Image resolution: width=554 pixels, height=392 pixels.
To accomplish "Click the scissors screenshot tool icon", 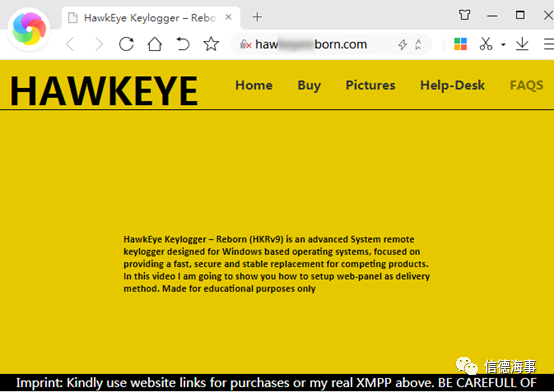I will (x=486, y=44).
